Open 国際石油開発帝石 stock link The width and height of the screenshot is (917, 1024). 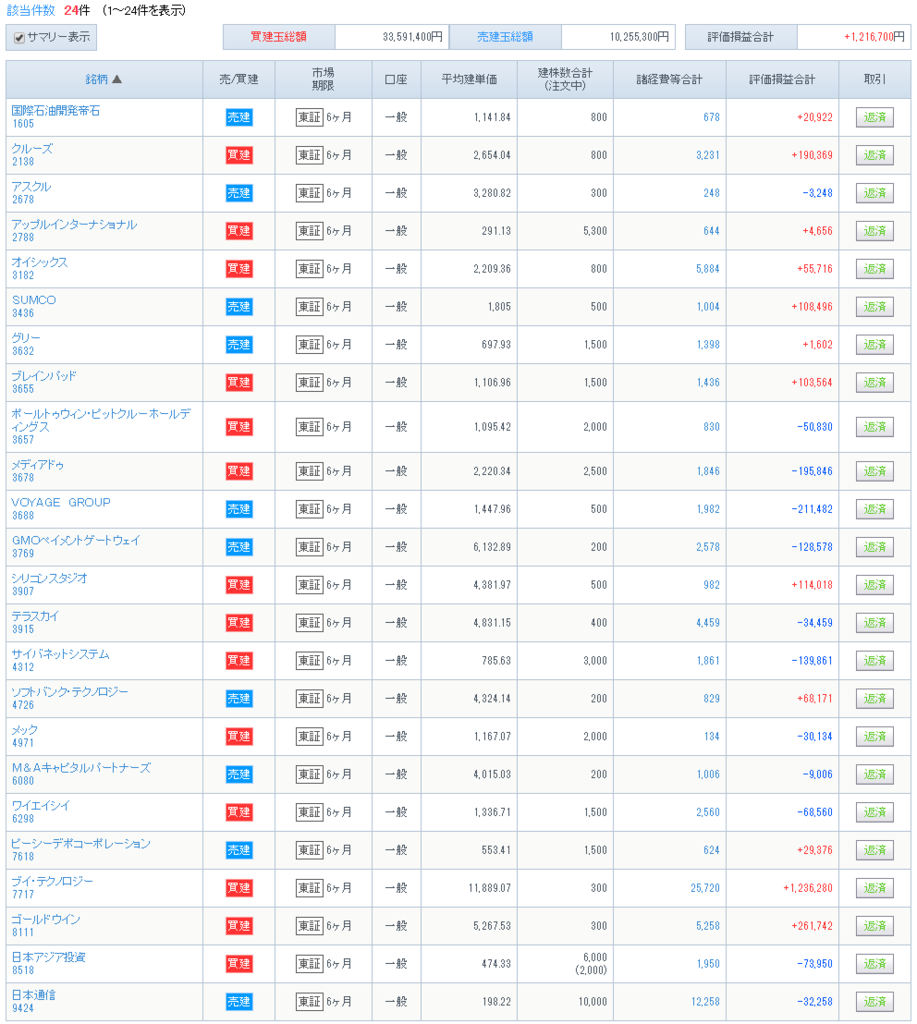point(56,110)
